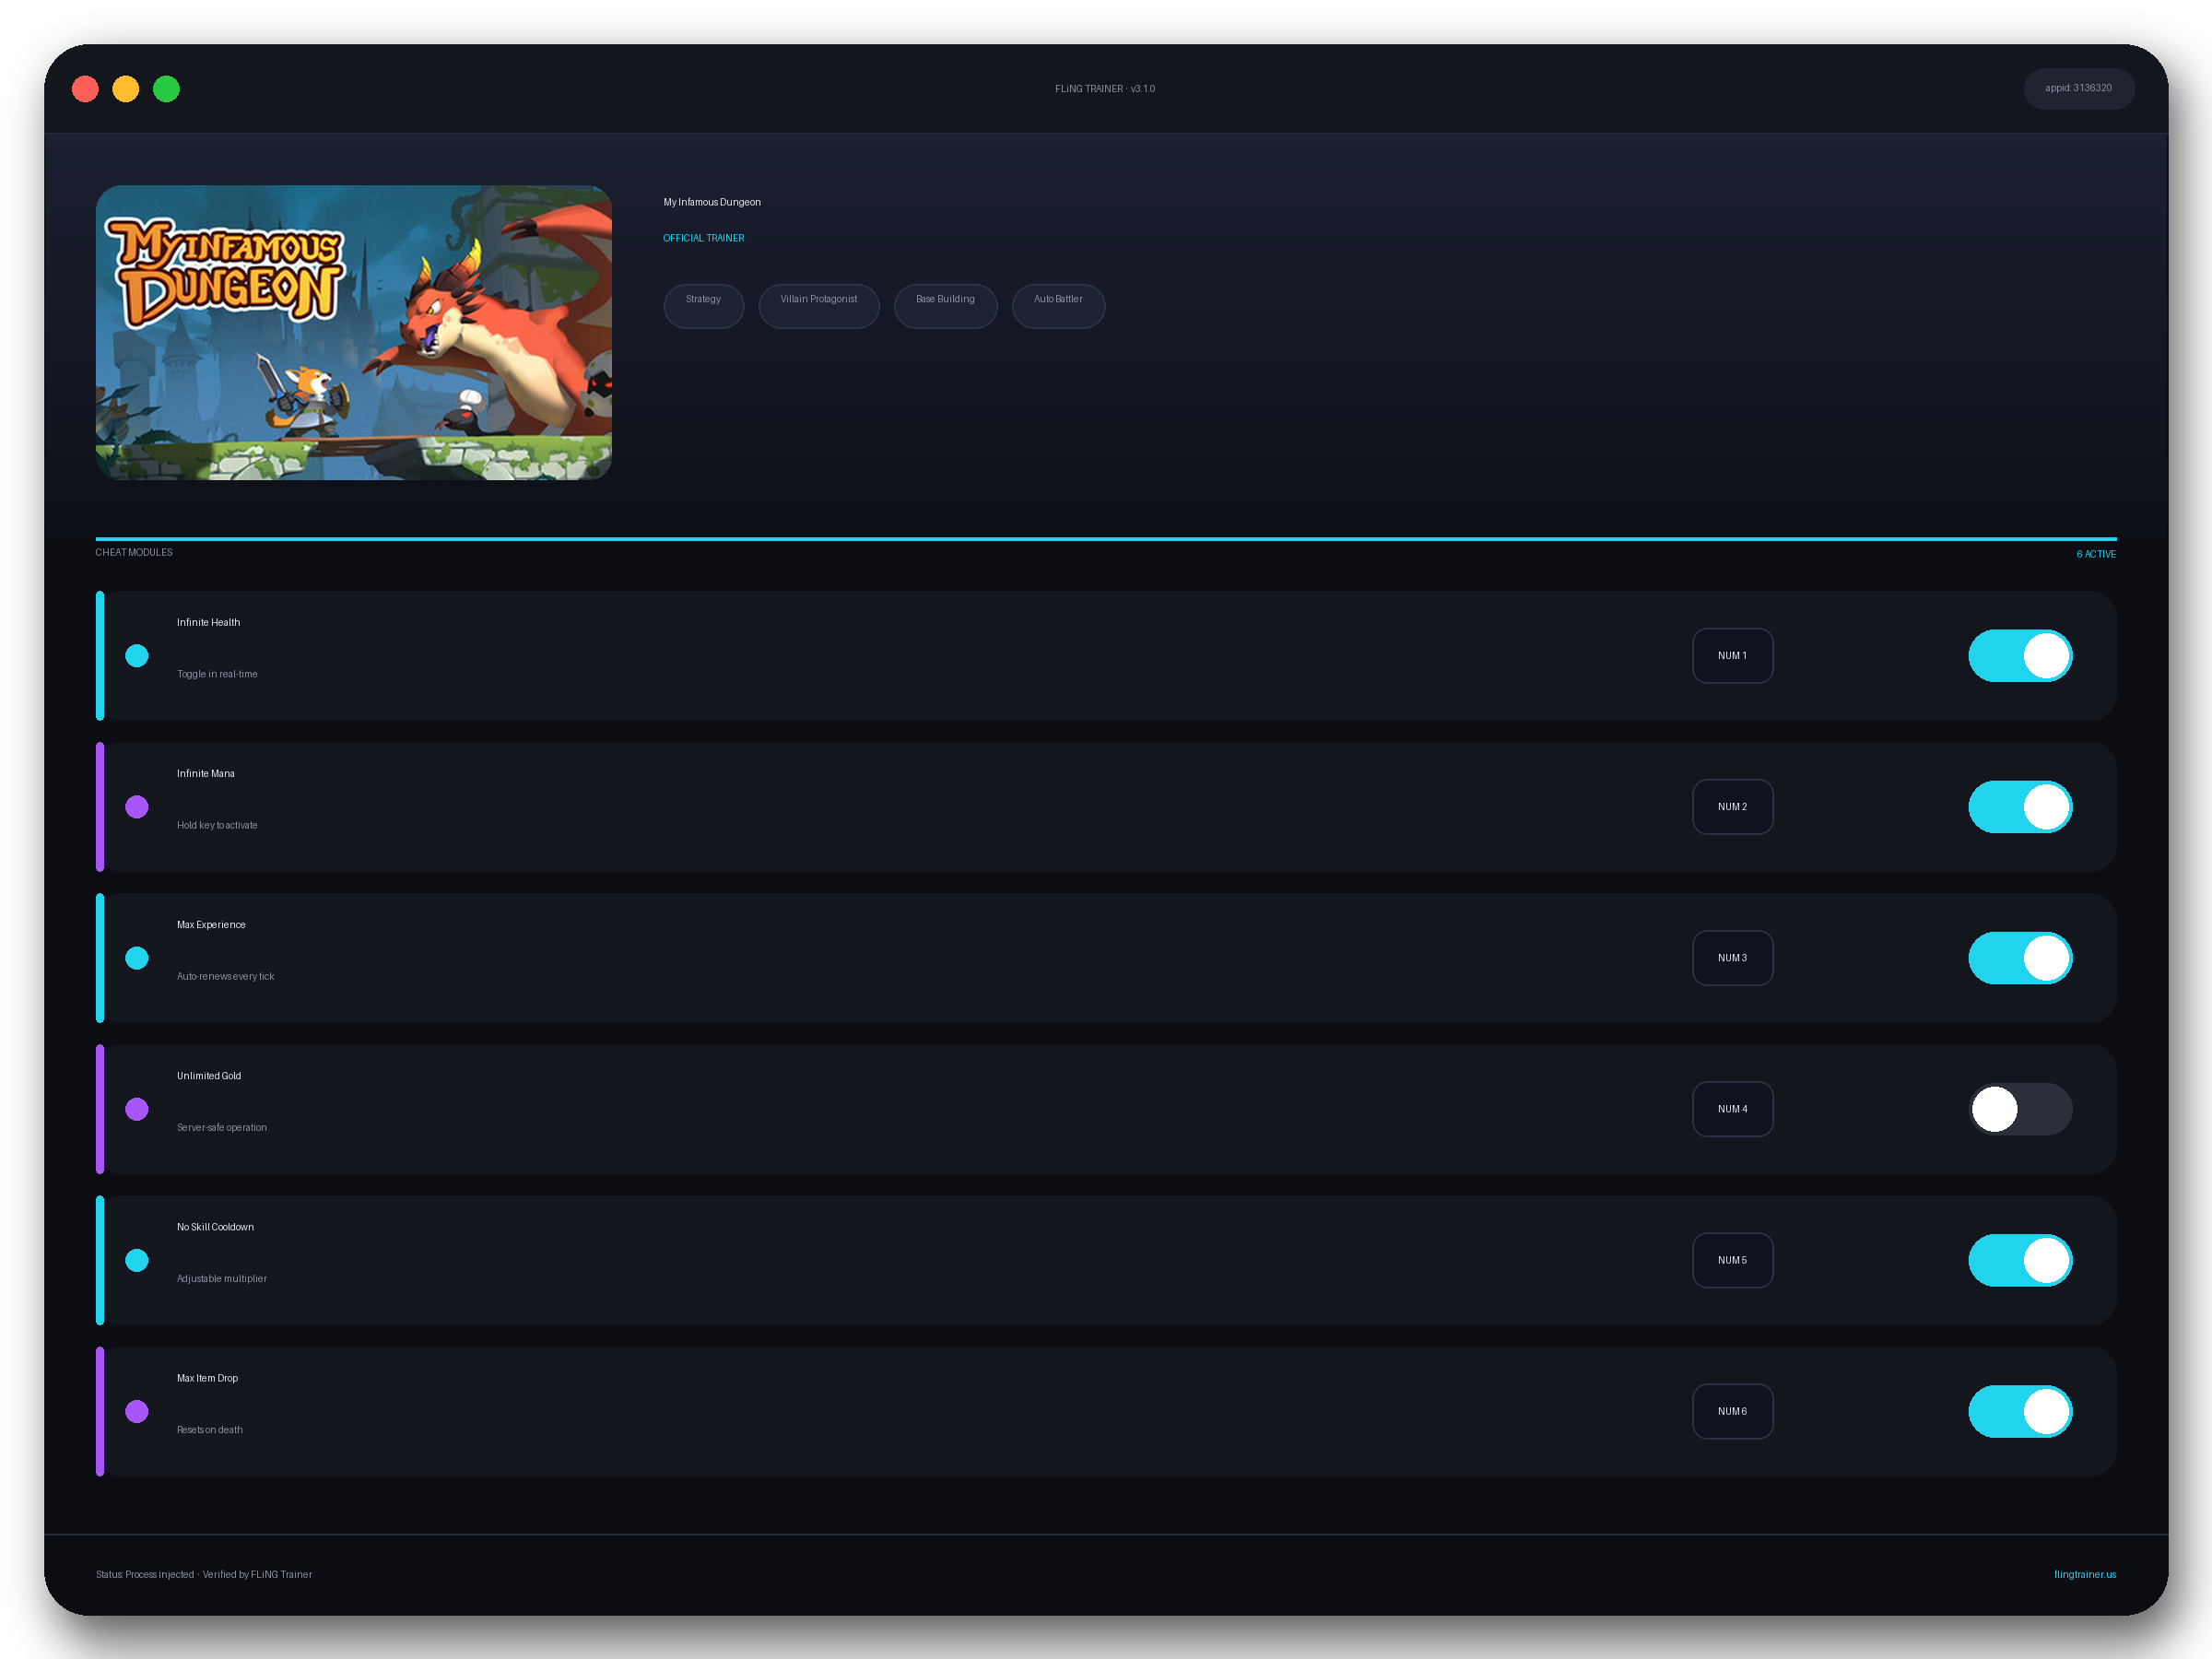The width and height of the screenshot is (2212, 1659).
Task: Click the 'Auto-renews every tick' description
Action: coord(225,976)
